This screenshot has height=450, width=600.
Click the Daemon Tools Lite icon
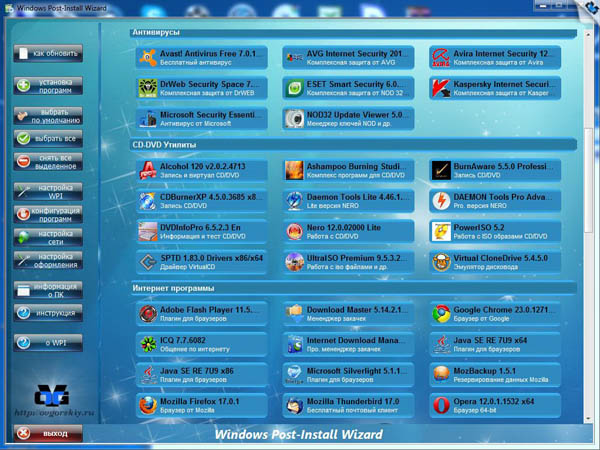[x=295, y=201]
